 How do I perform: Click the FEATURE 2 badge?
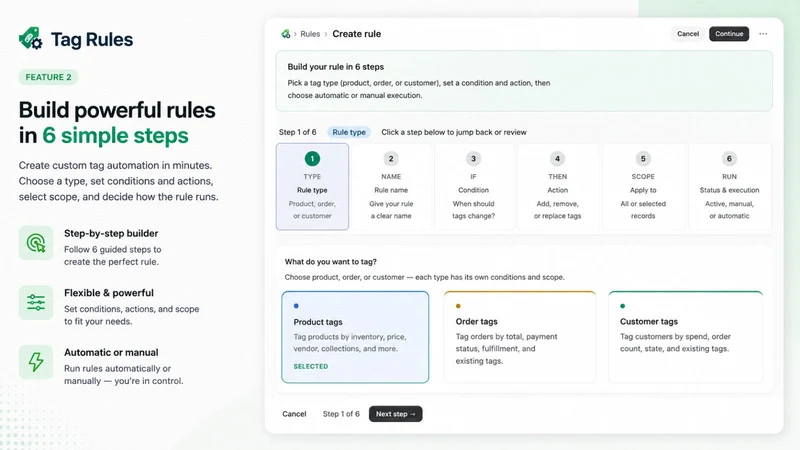pyautogui.click(x=48, y=77)
